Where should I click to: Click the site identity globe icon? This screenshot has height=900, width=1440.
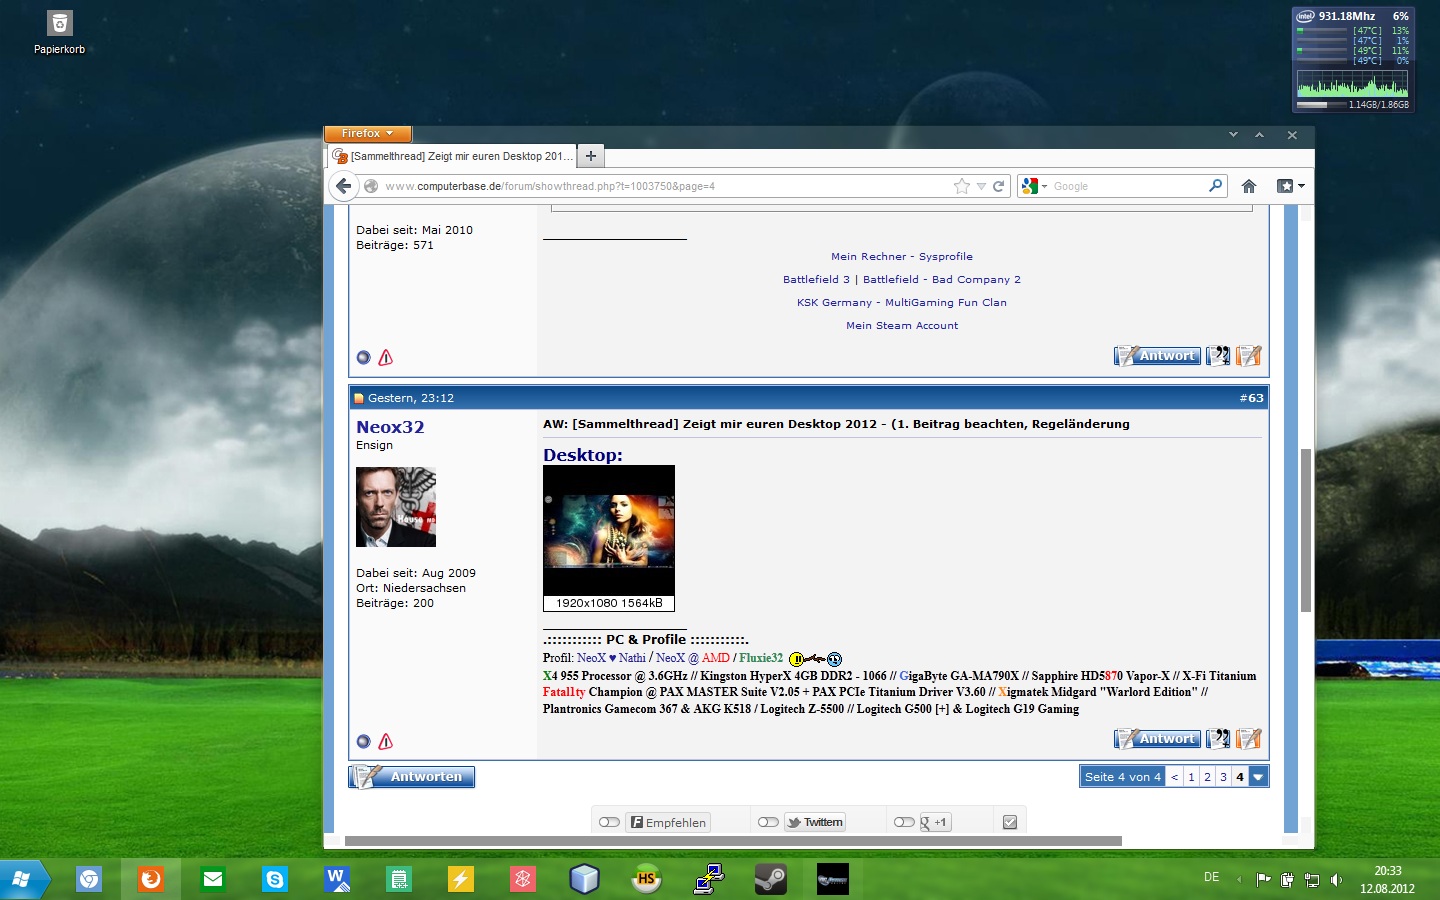click(x=371, y=186)
